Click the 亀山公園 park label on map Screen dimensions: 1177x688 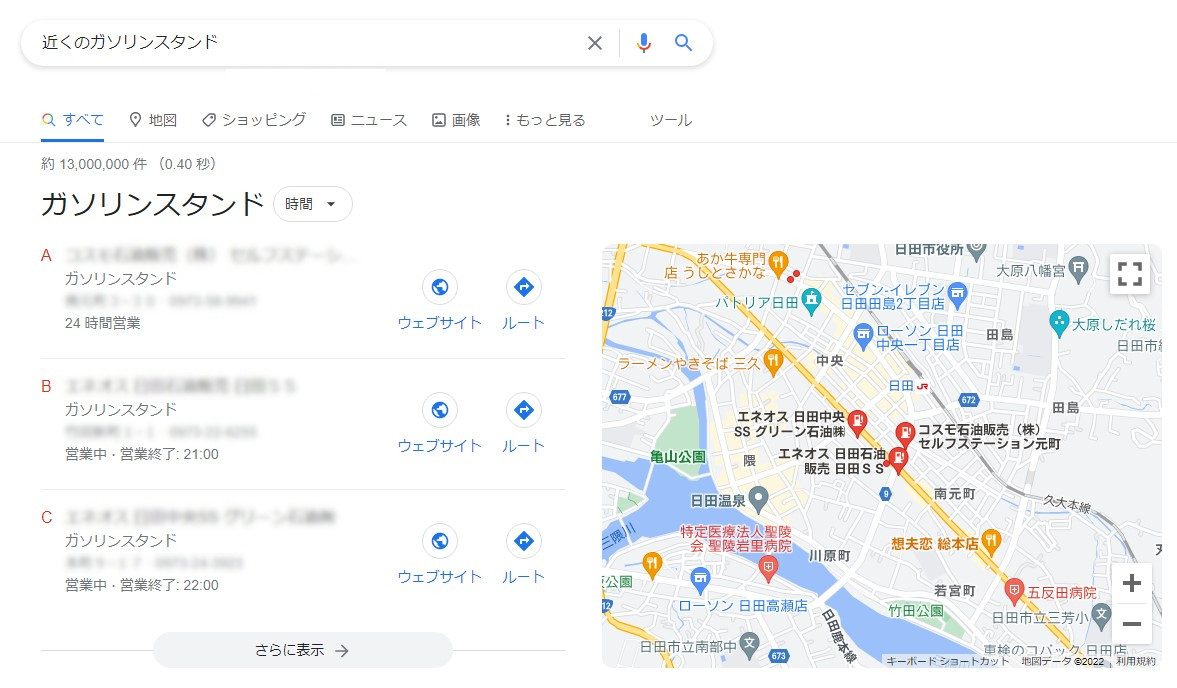[x=678, y=456]
